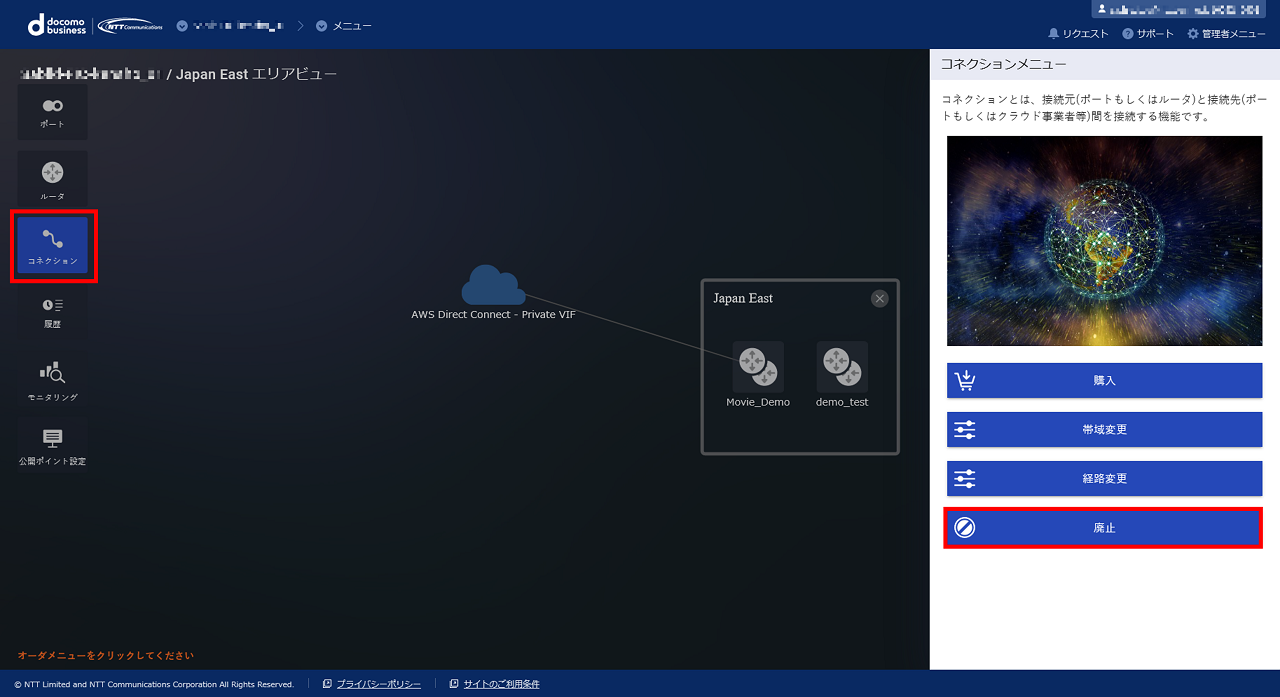Open public point settings (公開ポイント設定) icon
This screenshot has width=1280, height=697.
52,445
